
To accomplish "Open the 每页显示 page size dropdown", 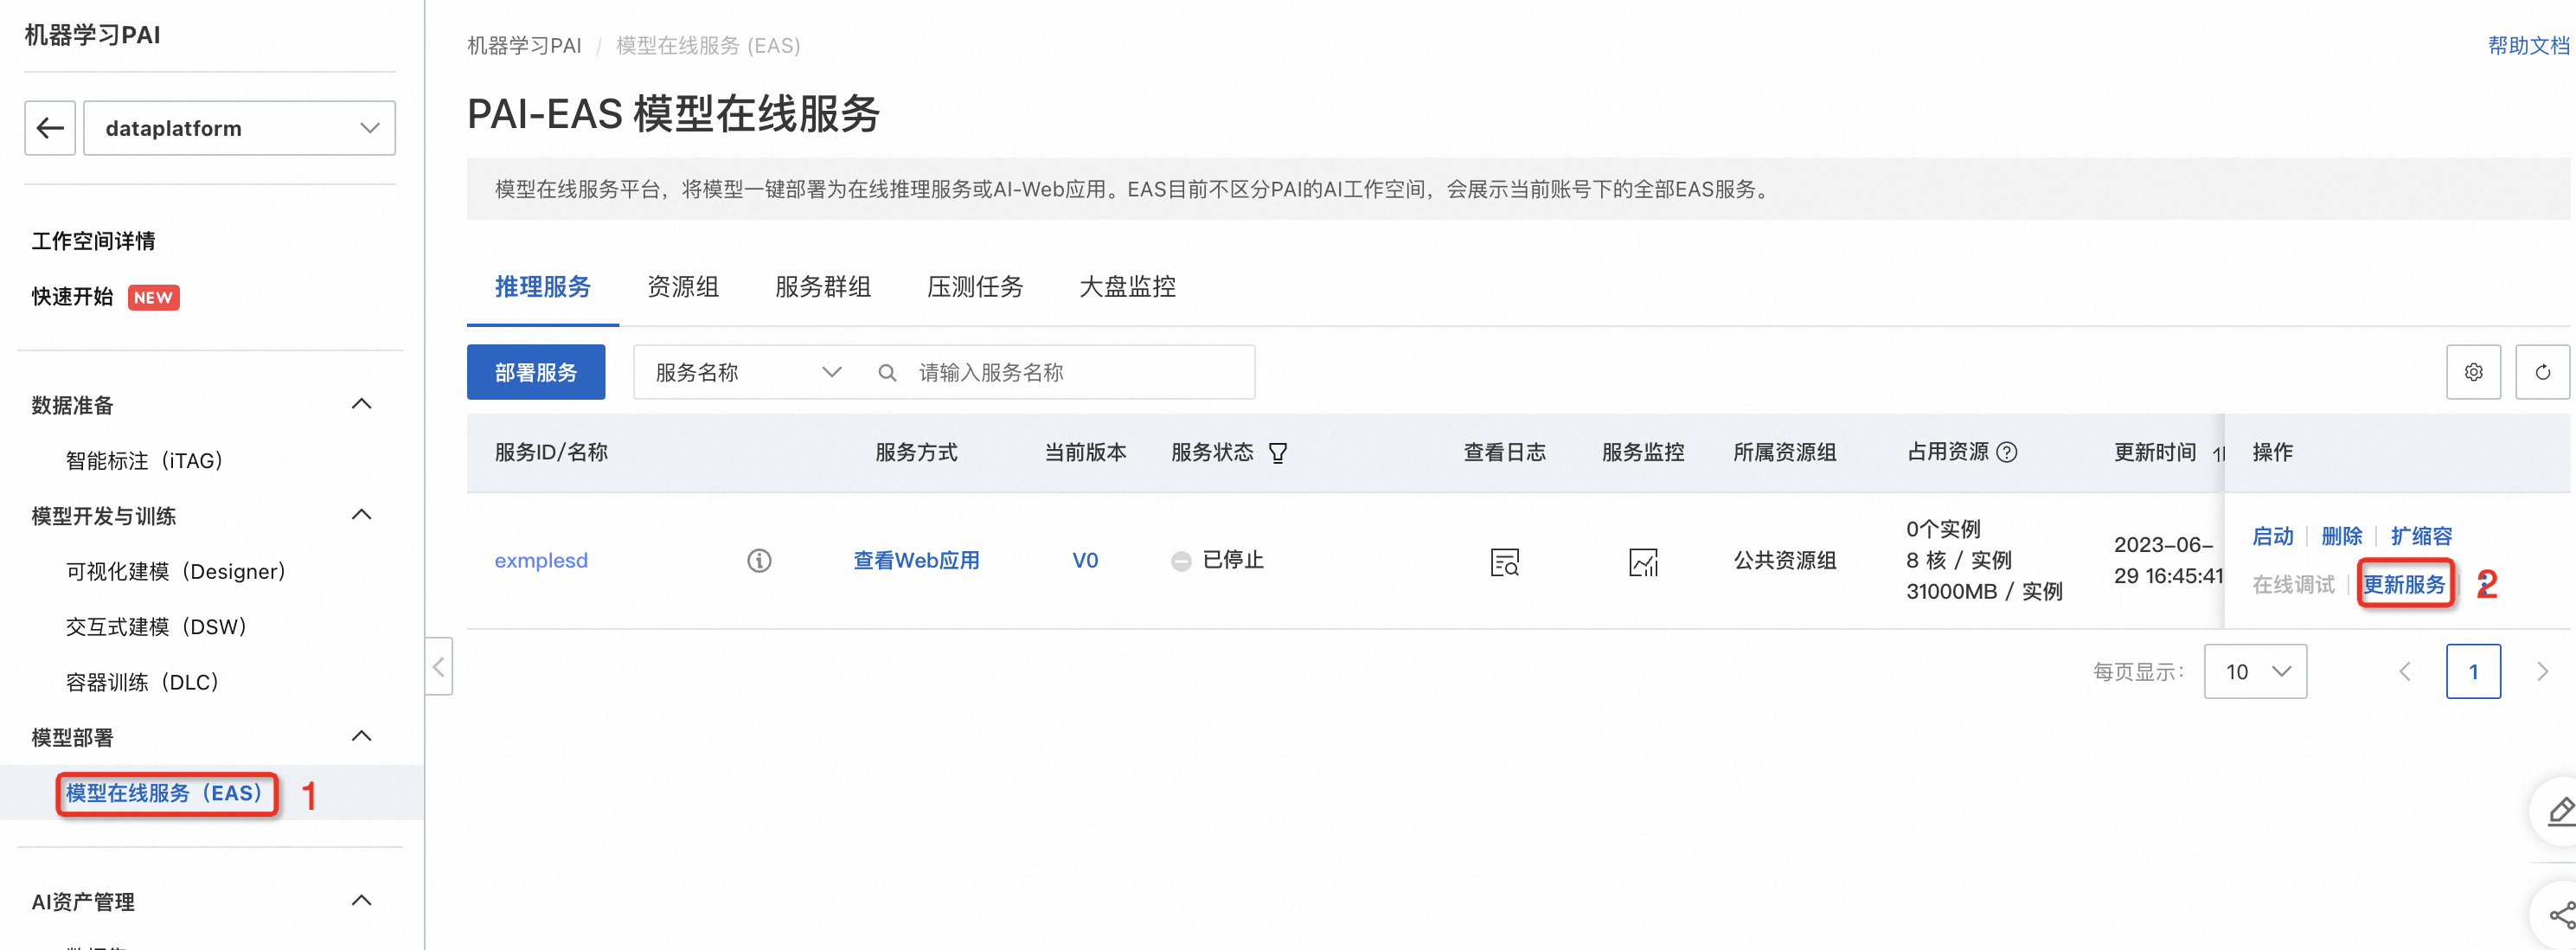I will [2255, 671].
